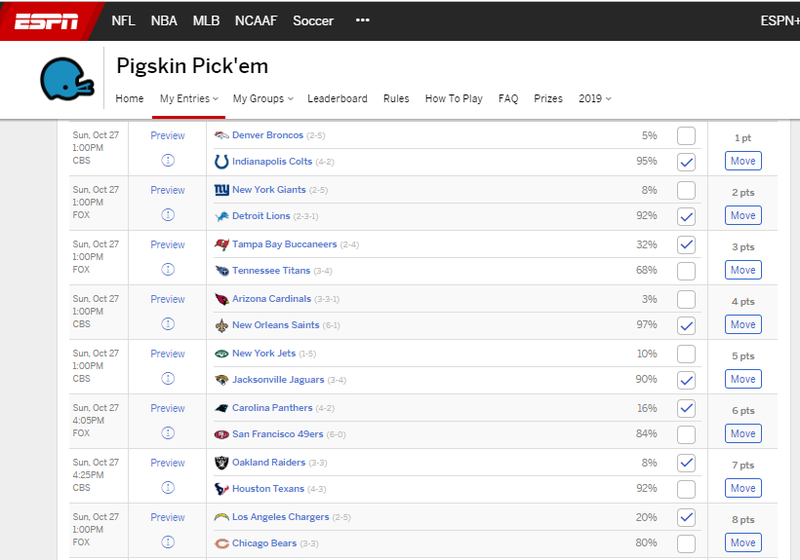Go to the NBA section
The image size is (800, 560).
[x=164, y=20]
